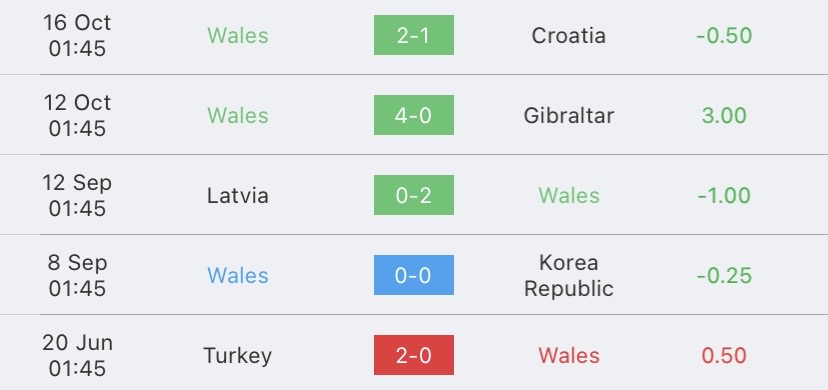Click Wales in the Gibraltar match row

pos(238,116)
